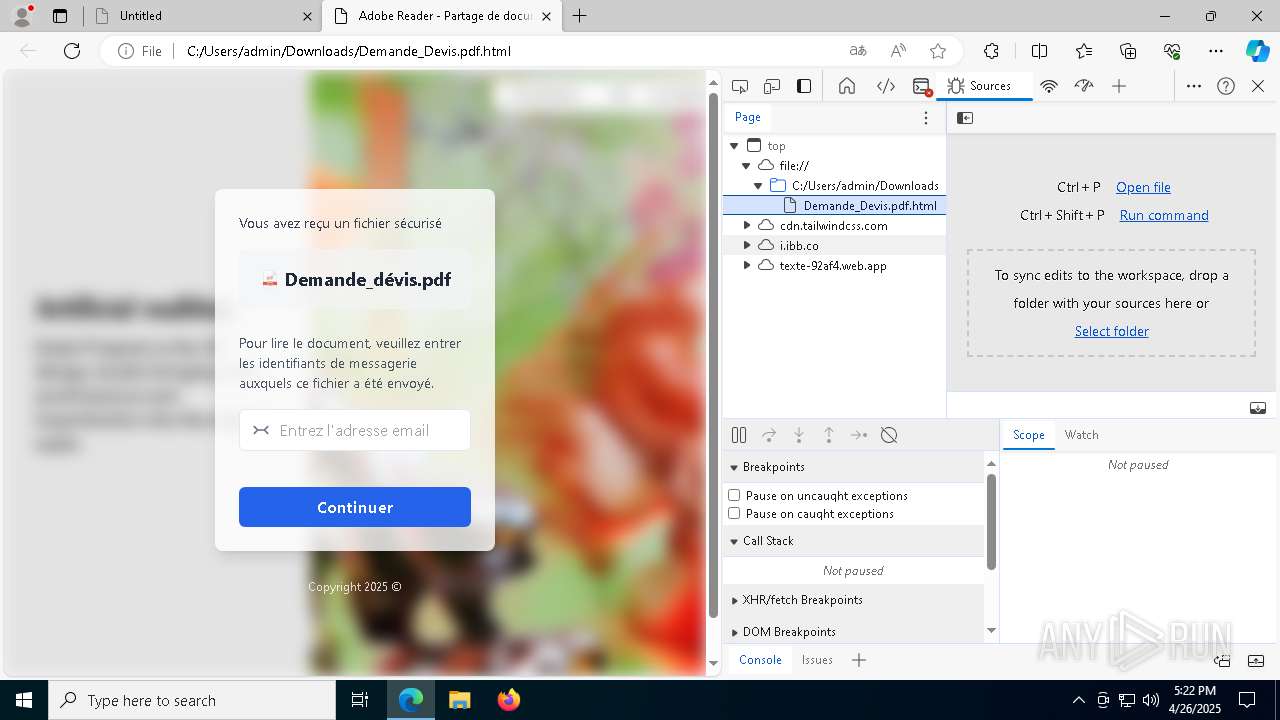Step over next function call icon
The height and width of the screenshot is (720, 1280).
[769, 435]
